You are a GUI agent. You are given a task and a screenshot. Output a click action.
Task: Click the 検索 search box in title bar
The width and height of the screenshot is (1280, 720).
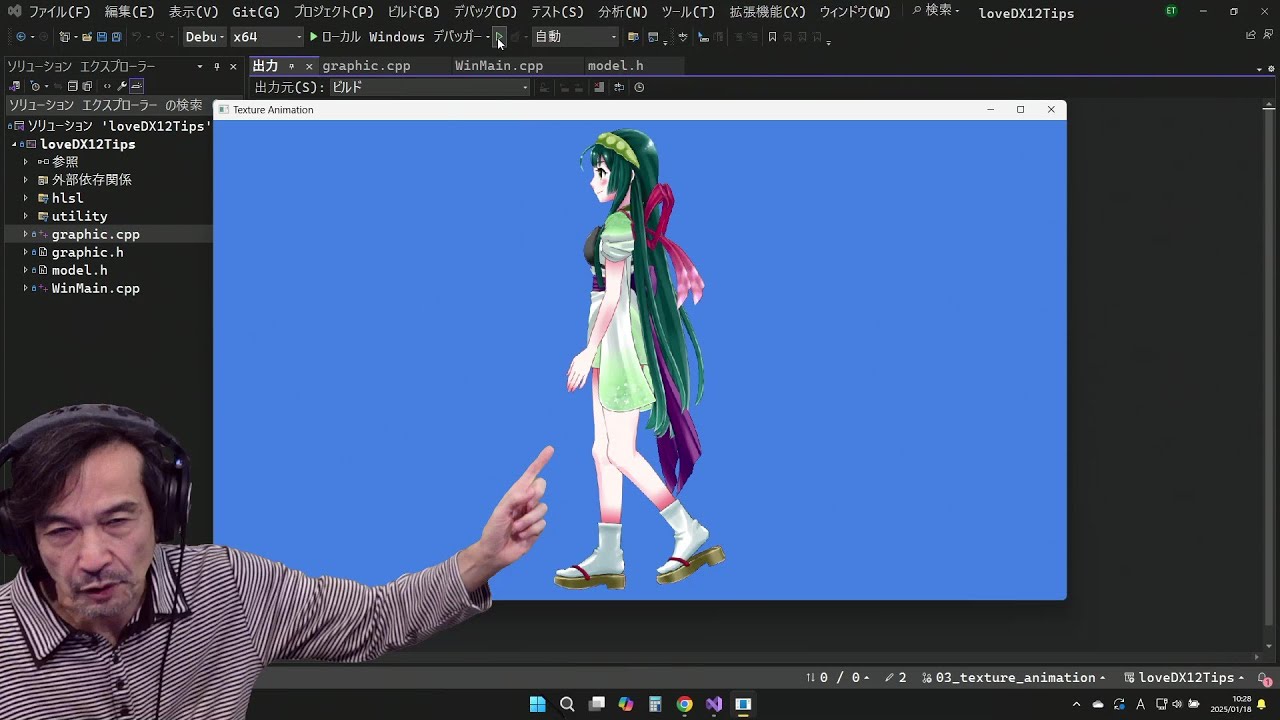point(935,11)
